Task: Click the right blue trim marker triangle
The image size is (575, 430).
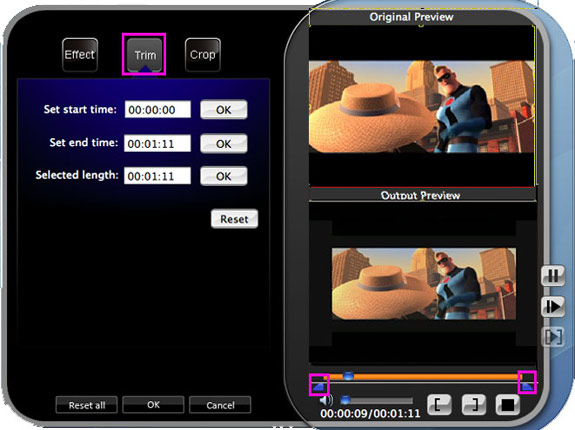Action: pyautogui.click(x=528, y=386)
